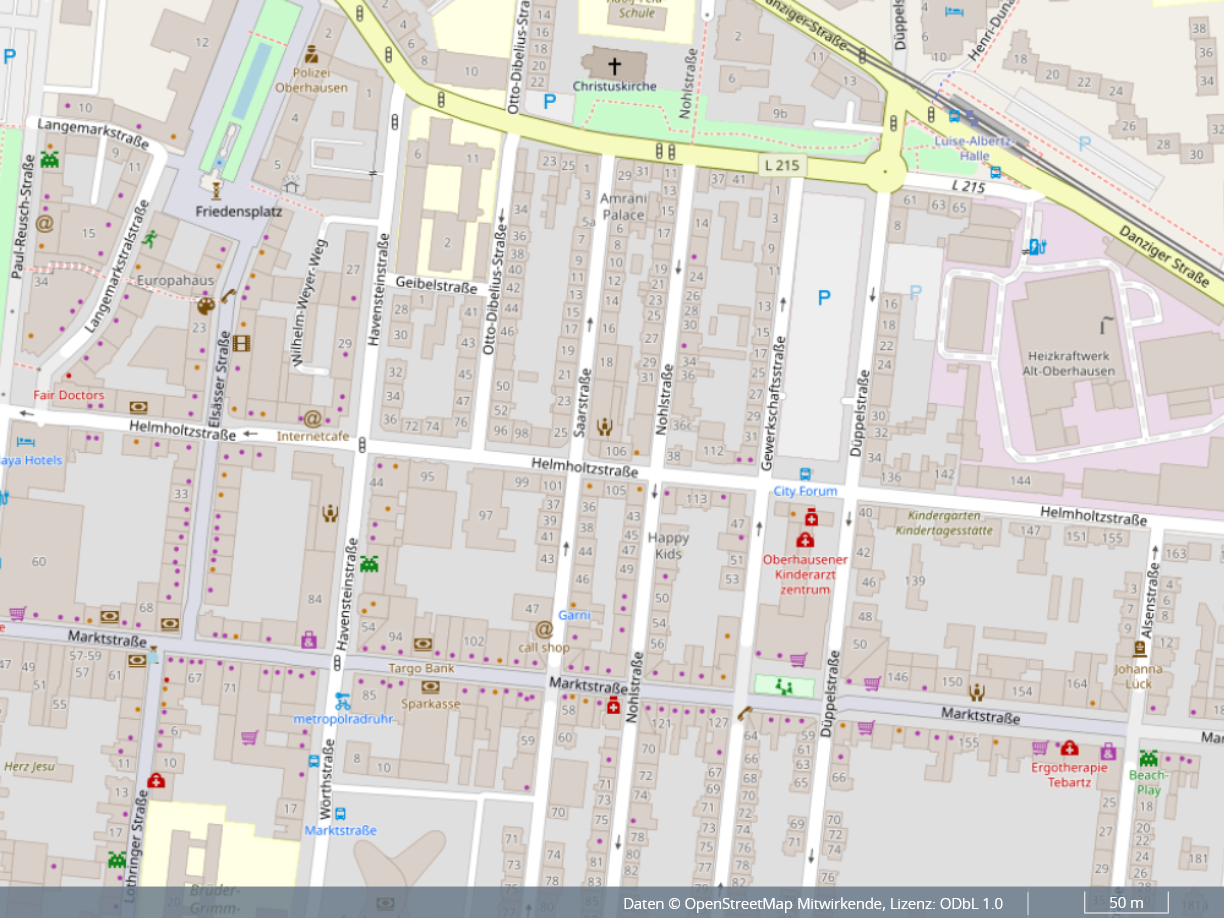Viewport: 1224px width, 918px height.
Task: Click the metropolradruhr bike rental icon
Action: tap(342, 701)
